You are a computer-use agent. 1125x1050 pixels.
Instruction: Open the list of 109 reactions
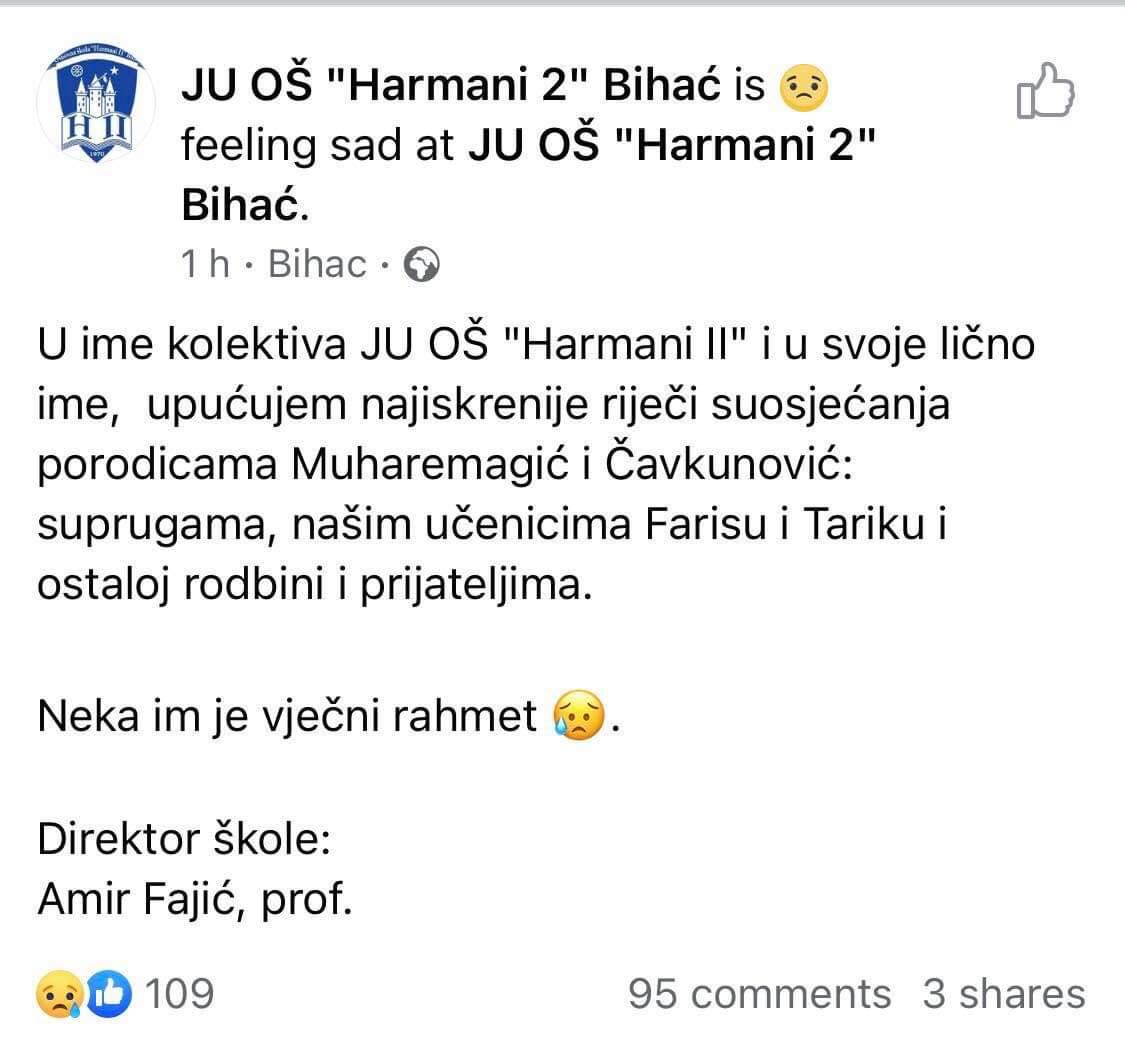180,995
